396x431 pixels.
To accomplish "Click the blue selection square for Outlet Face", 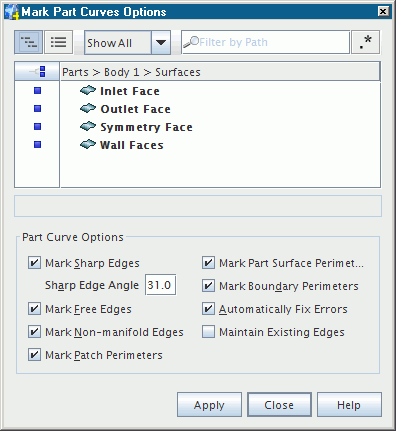I will pos(37,109).
